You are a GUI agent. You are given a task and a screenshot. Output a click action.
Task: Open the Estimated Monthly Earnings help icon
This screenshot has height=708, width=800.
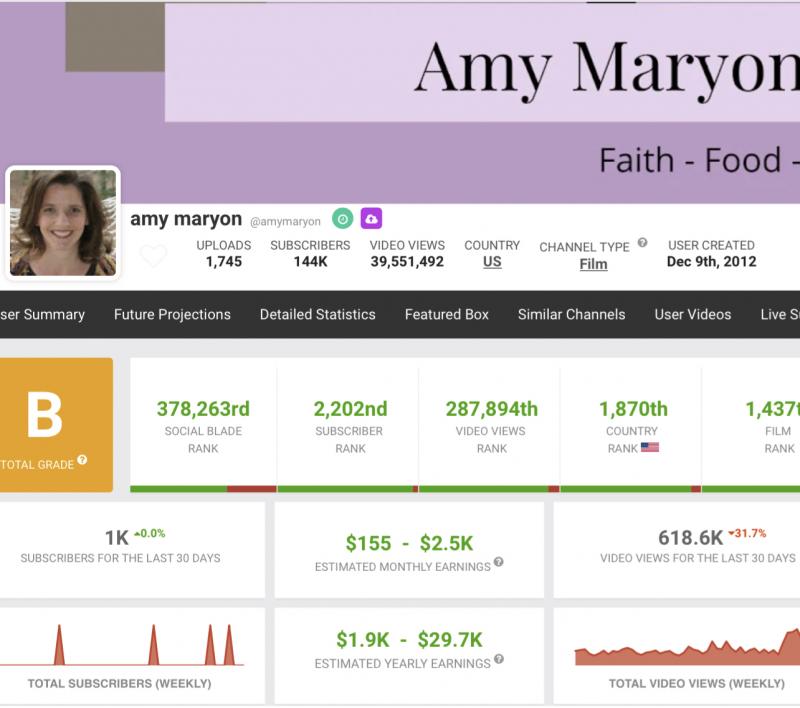coord(498,562)
